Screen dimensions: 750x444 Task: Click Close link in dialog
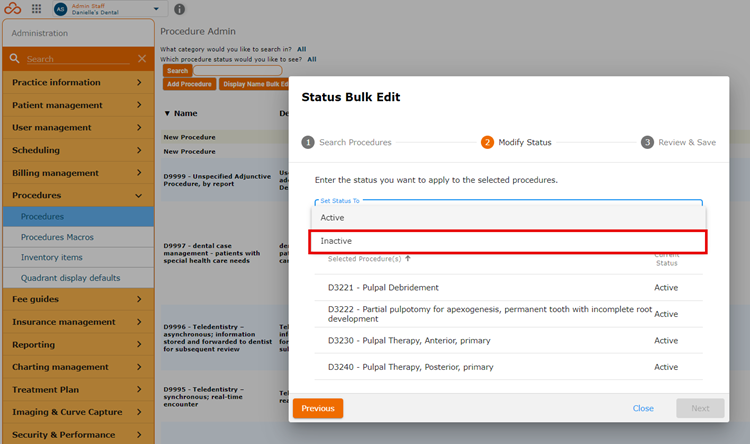pyautogui.click(x=643, y=409)
